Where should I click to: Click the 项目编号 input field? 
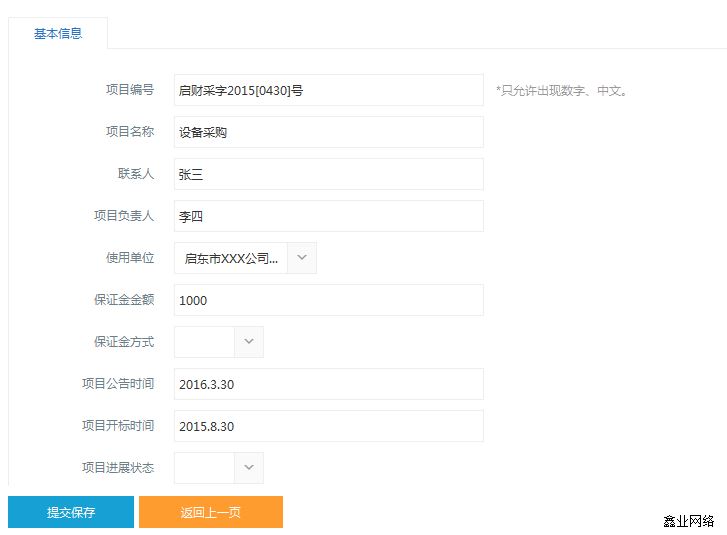point(328,90)
